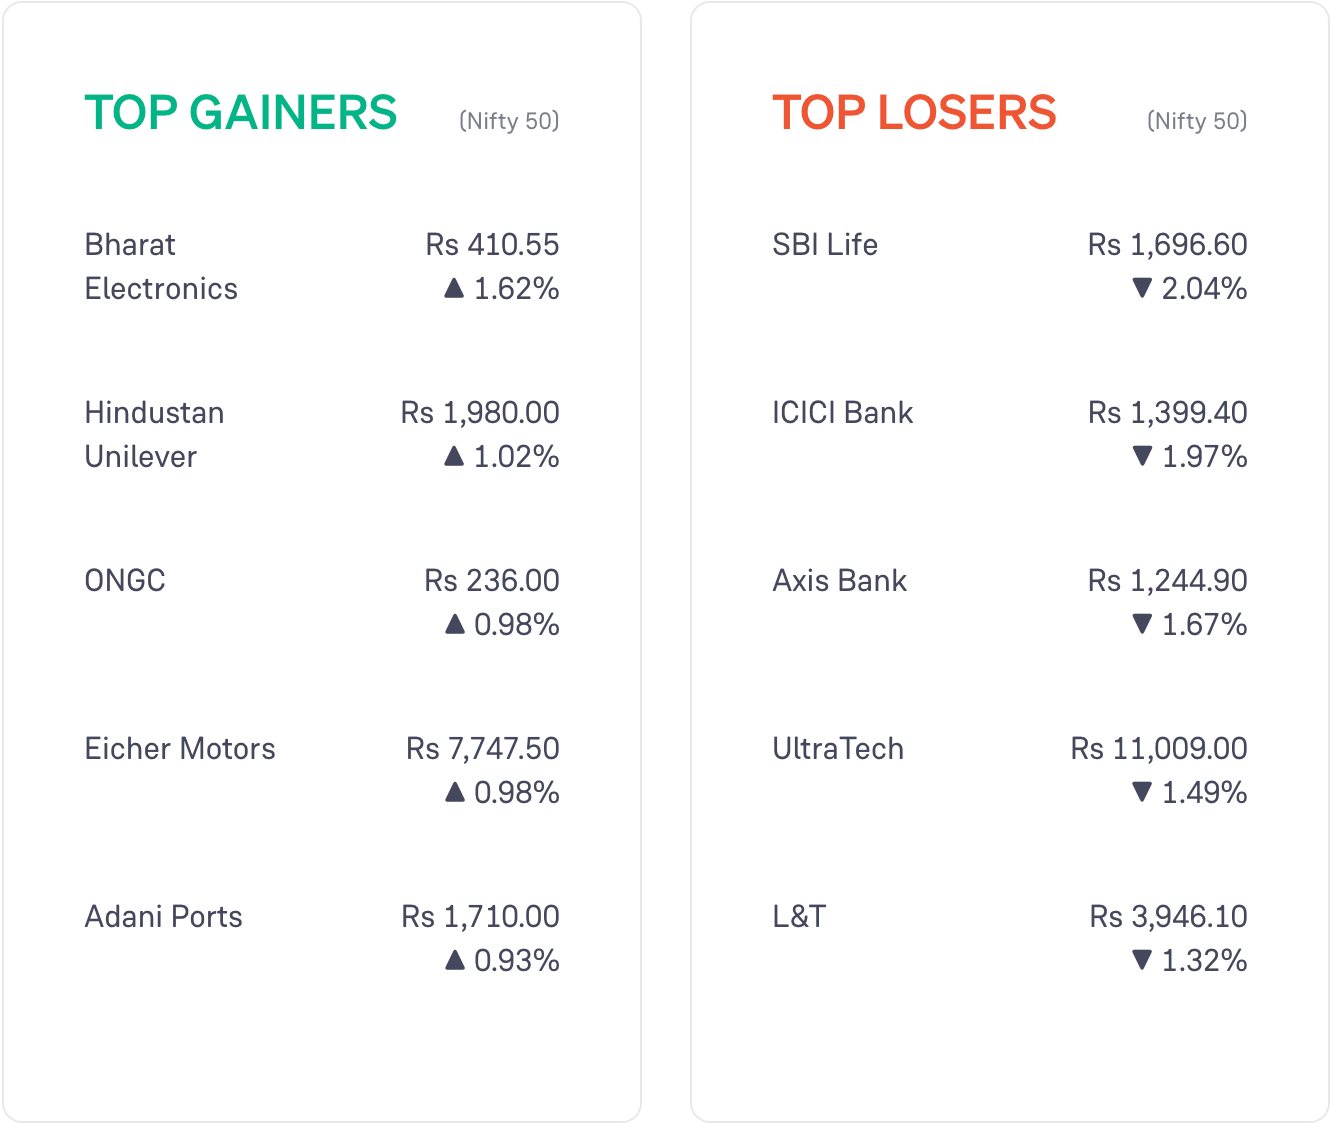The image size is (1340, 1128).
Task: Click the down arrow for Axis Bank 1.67%
Action: [1142, 624]
